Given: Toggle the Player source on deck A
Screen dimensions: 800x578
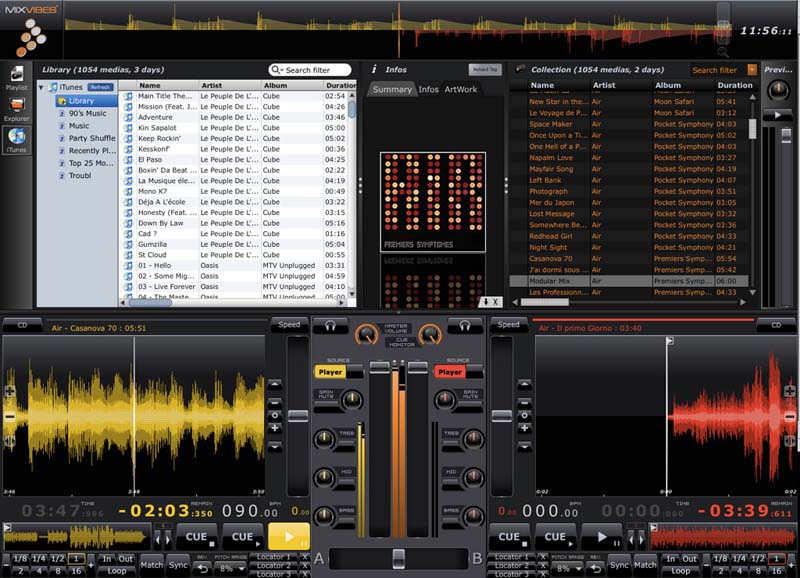Looking at the screenshot, I should (x=330, y=372).
